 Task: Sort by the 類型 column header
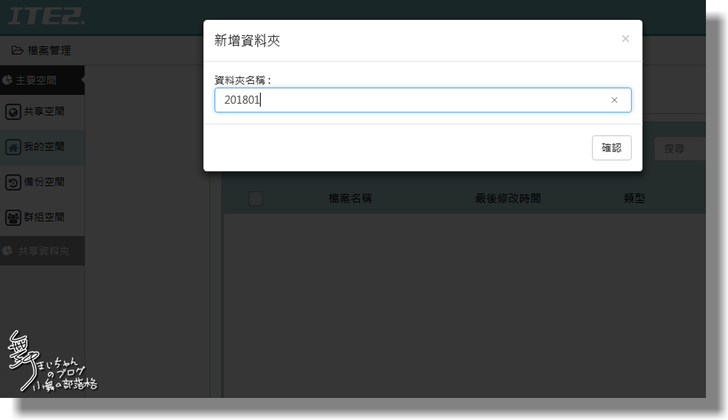click(x=634, y=198)
